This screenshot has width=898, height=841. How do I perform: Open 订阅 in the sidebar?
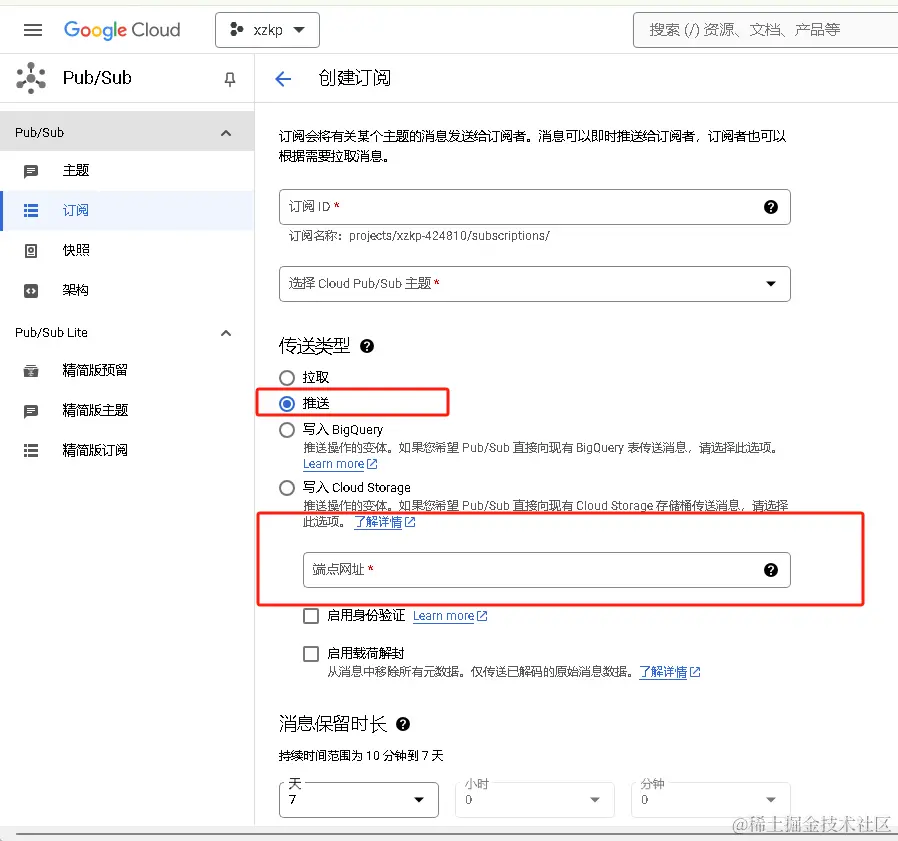[127, 210]
